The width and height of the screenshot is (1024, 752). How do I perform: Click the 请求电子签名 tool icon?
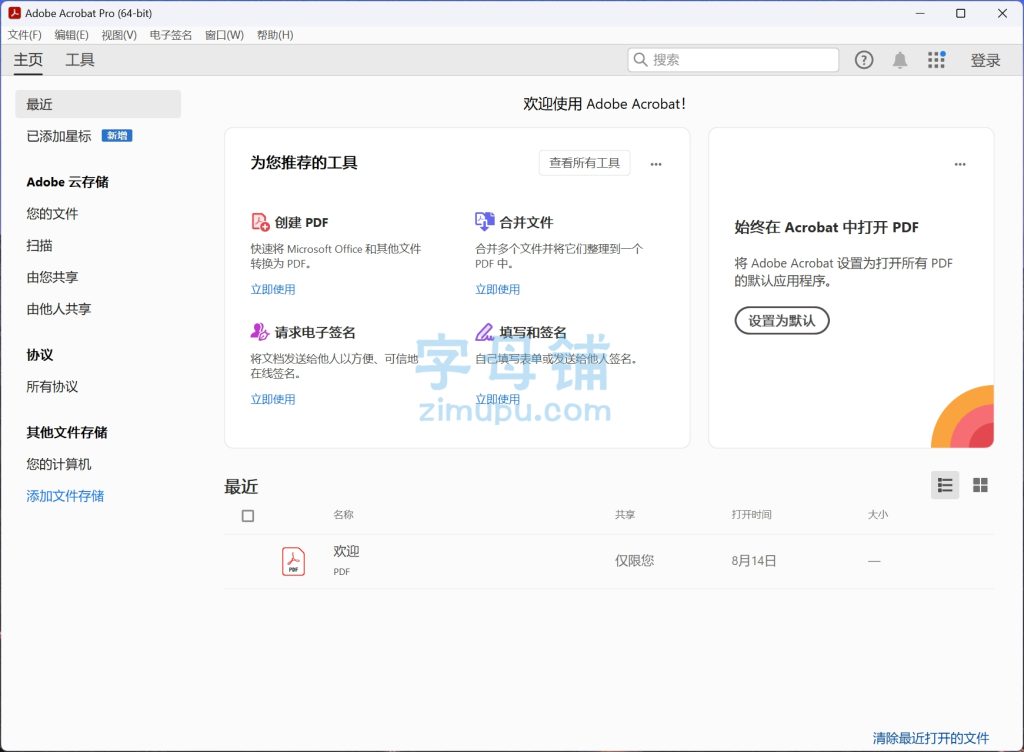click(x=260, y=332)
